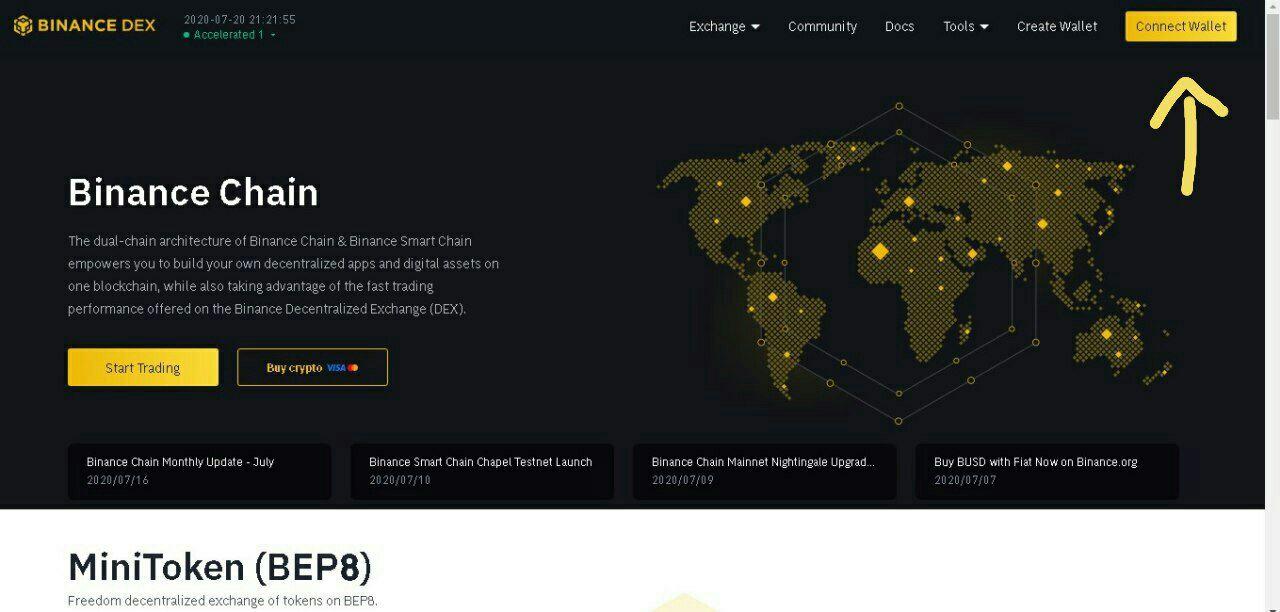Click the Connect Wallet button
Screen dimensions: 1280x612
point(1181,27)
